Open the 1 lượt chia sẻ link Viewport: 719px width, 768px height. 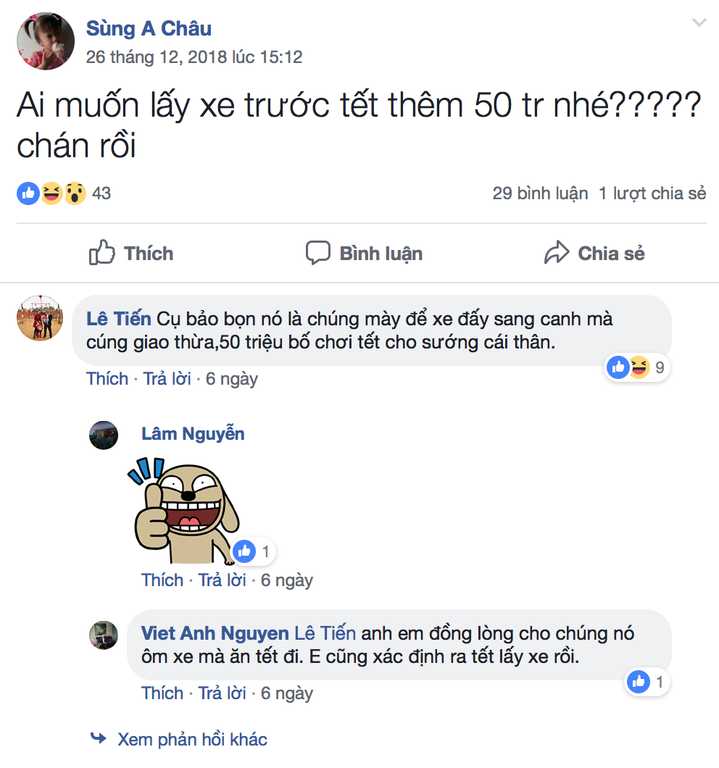point(652,193)
